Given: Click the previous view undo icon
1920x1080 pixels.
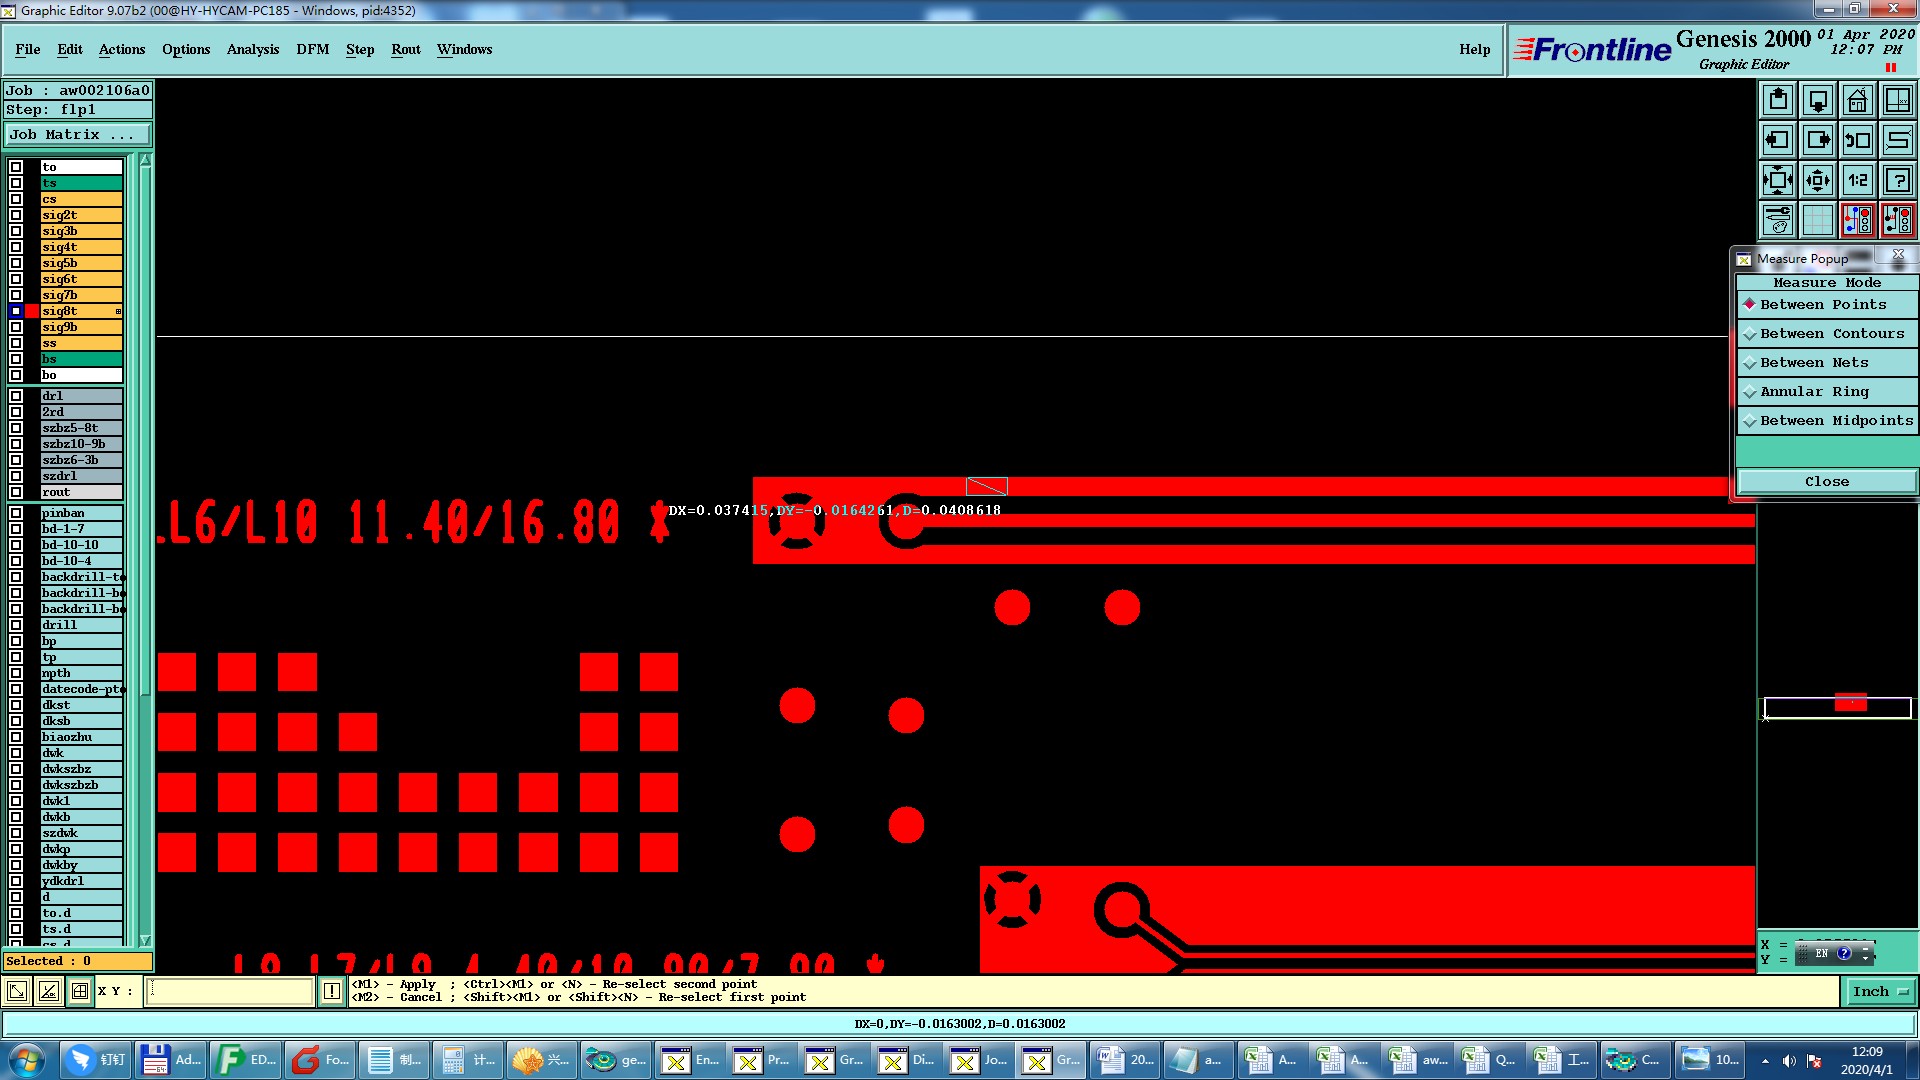Looking at the screenshot, I should pos(1857,140).
